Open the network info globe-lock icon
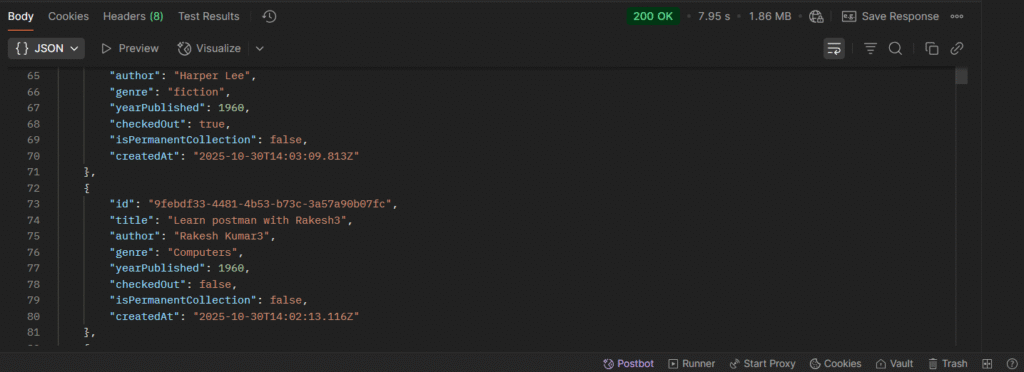1024x372 pixels. click(816, 16)
